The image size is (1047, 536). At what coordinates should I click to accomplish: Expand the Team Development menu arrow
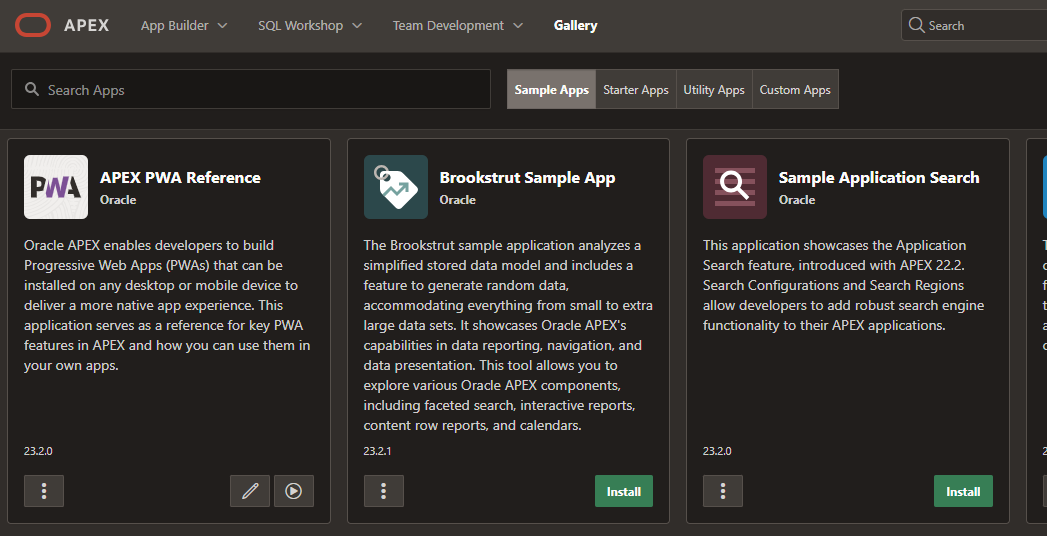pyautogui.click(x=517, y=25)
